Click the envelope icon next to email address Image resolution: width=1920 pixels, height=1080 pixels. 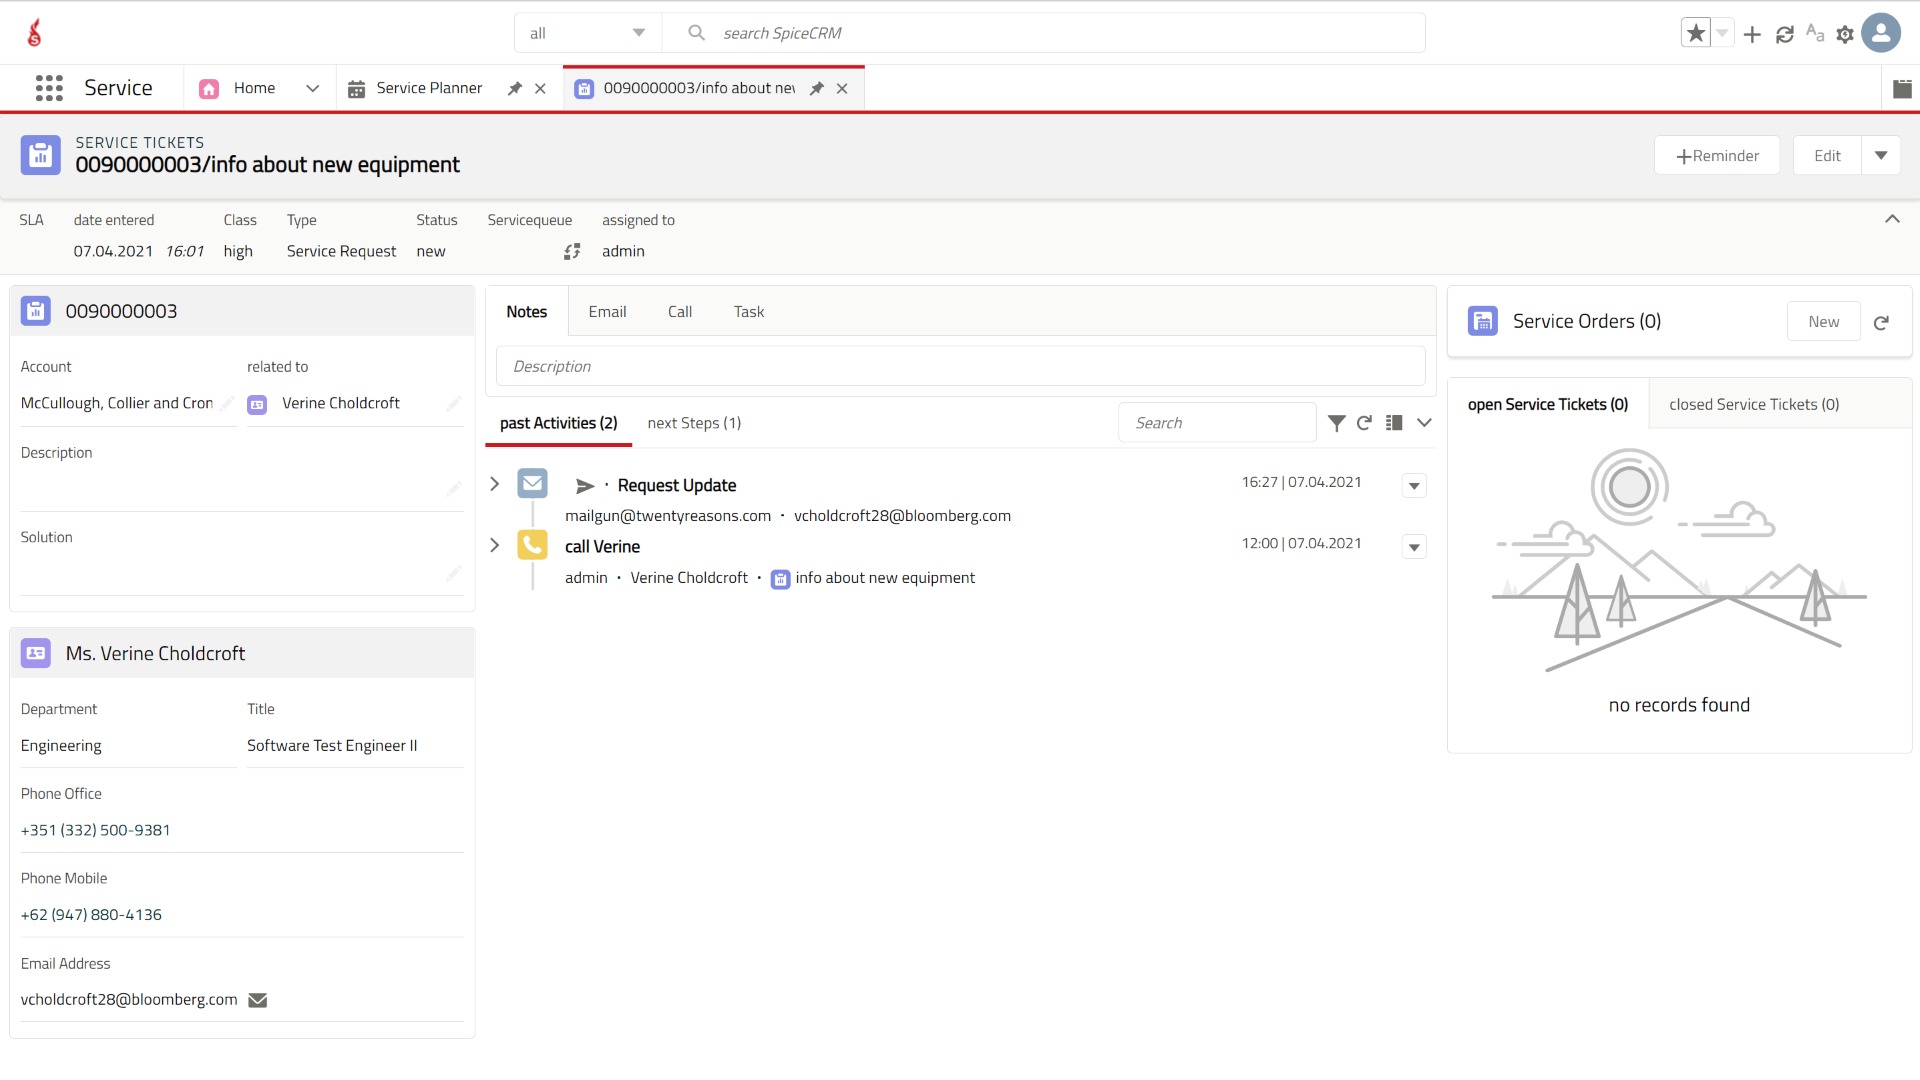257,1000
